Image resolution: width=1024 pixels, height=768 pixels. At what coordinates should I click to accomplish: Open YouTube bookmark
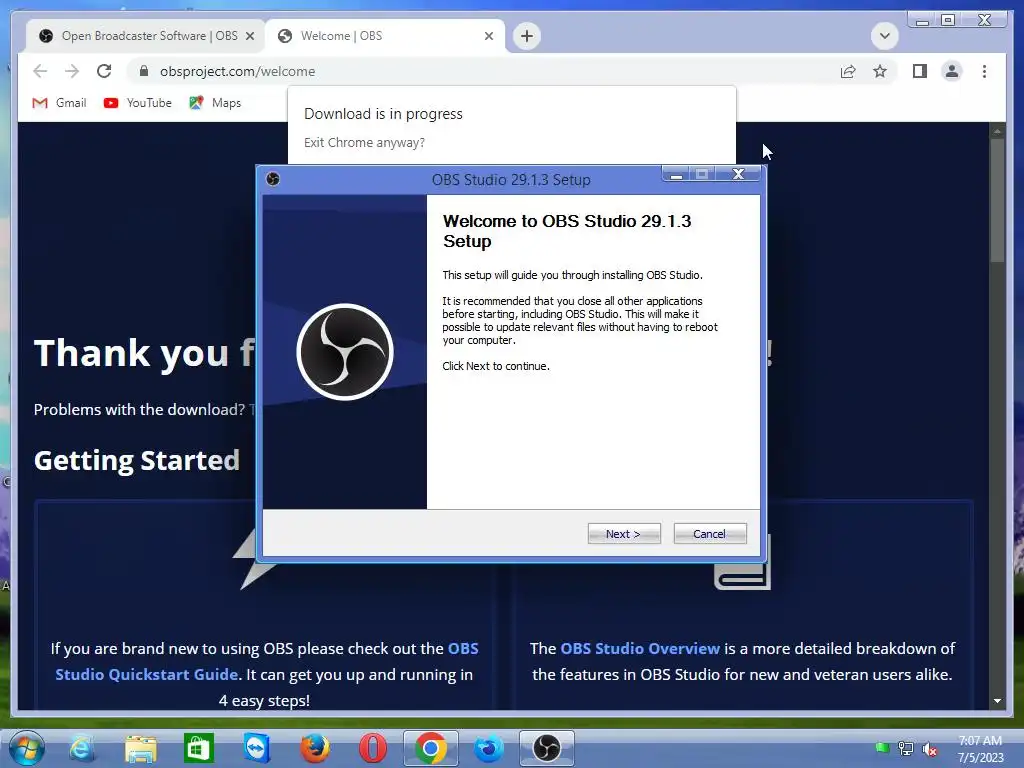coord(138,103)
